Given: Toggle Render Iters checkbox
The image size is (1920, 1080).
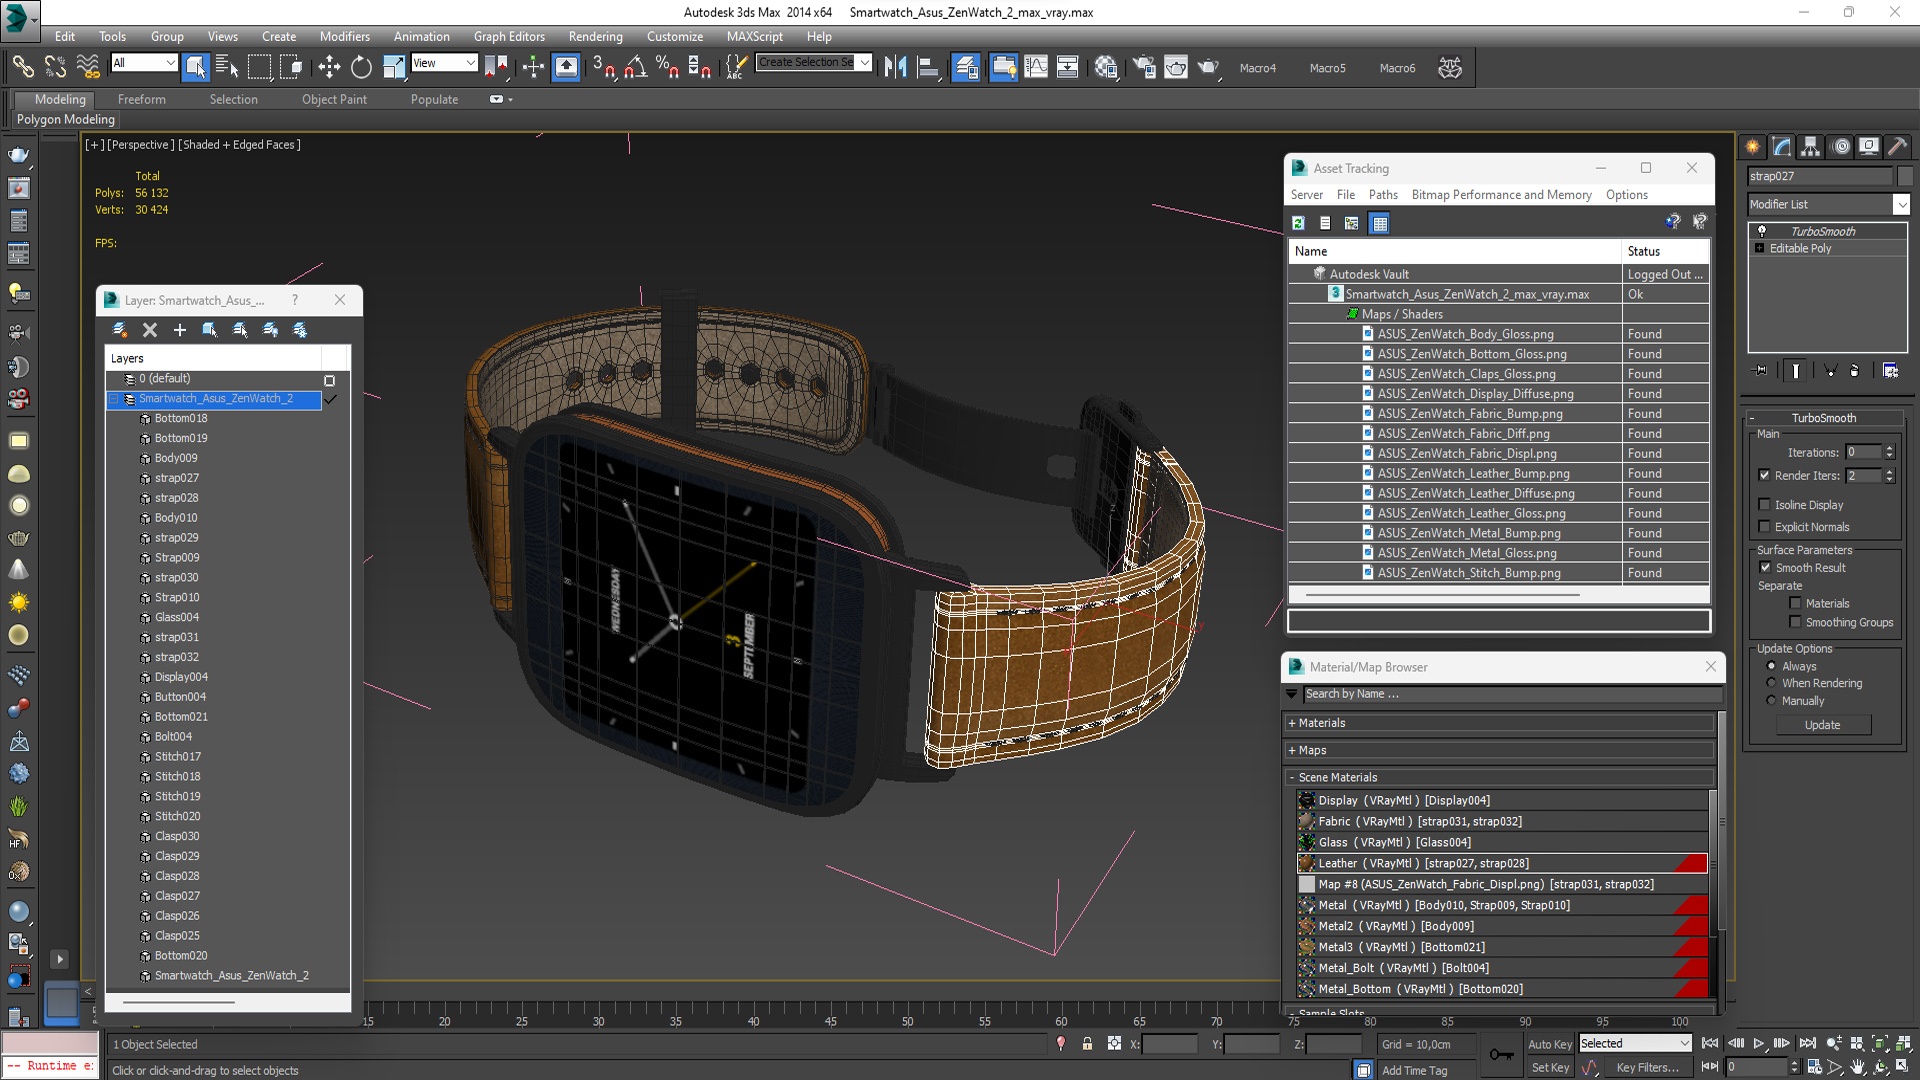Looking at the screenshot, I should point(1764,476).
